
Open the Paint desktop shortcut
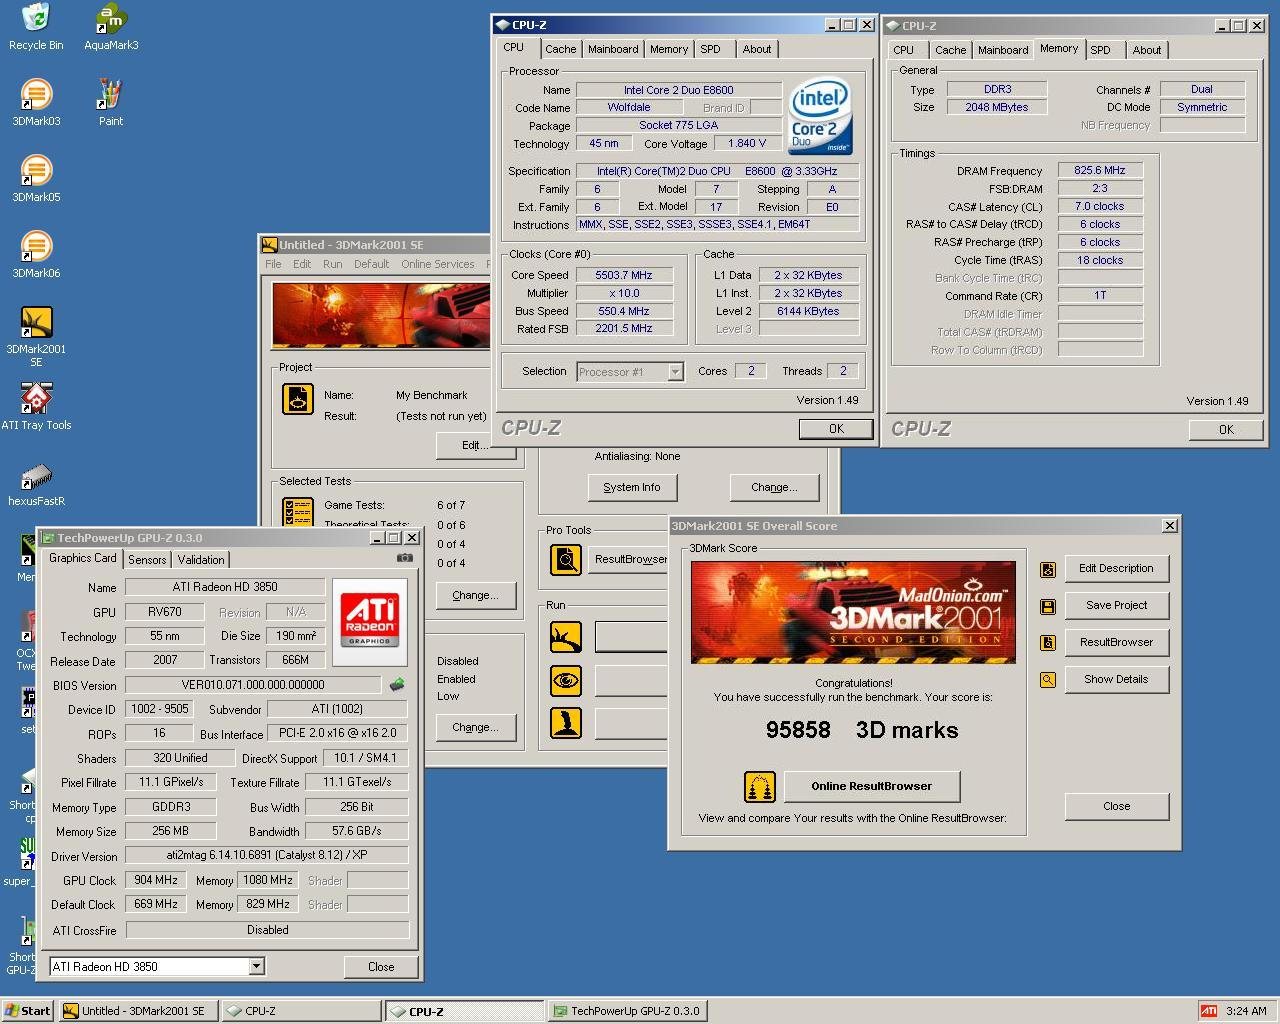(x=111, y=103)
